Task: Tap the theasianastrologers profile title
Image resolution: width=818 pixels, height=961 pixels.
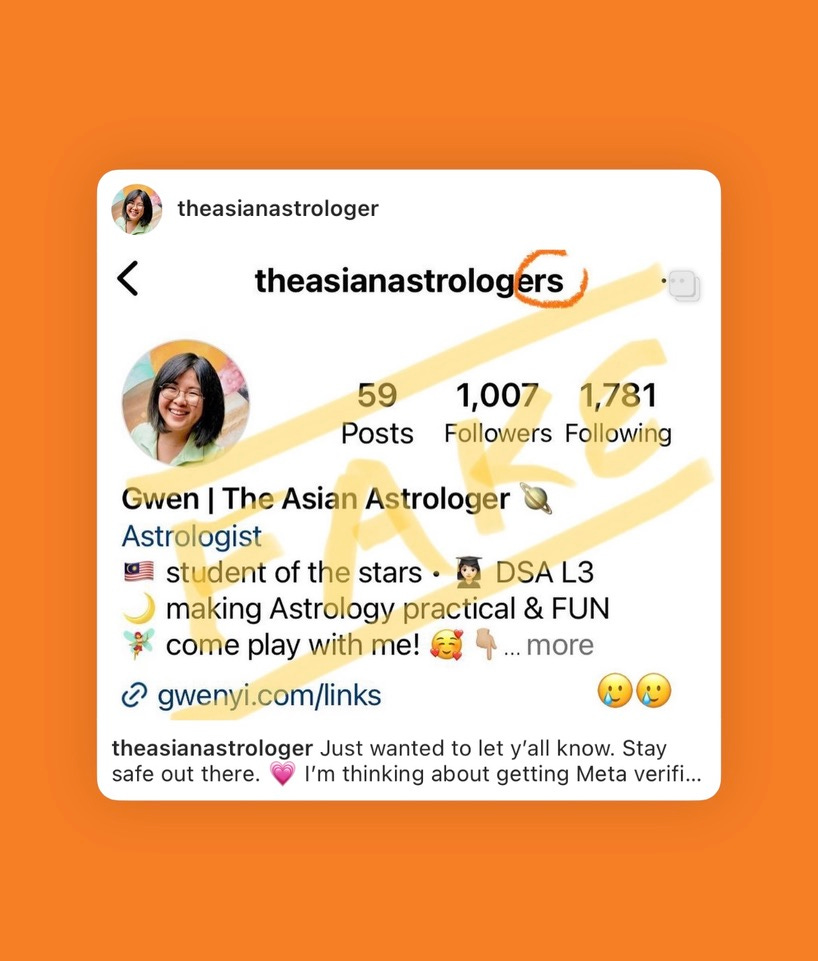Action: tap(409, 281)
